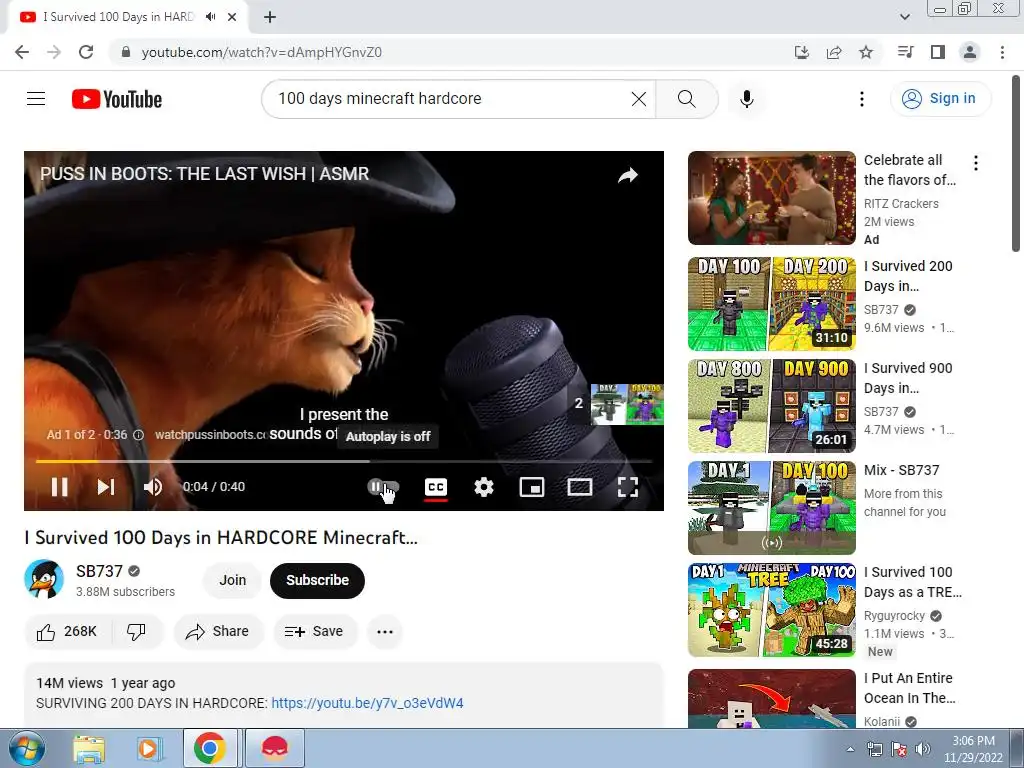This screenshot has width=1024, height=768.
Task: Open 'I Survived 900 Days' thumbnail
Action: pos(772,406)
